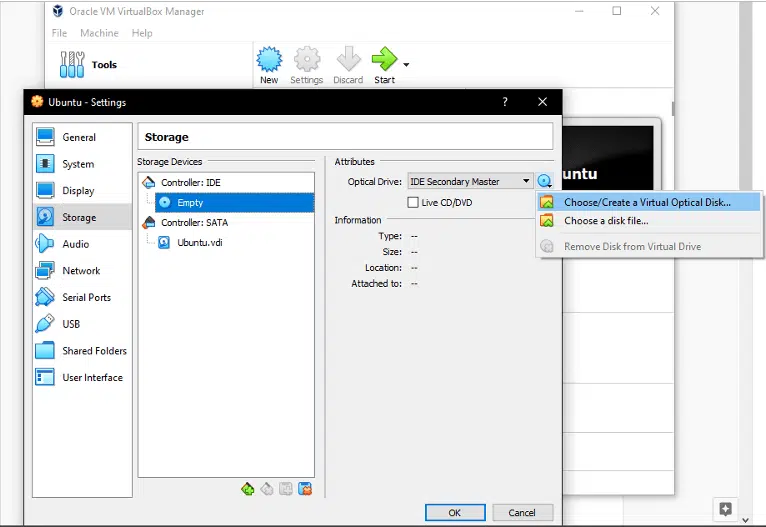Open the USB settings category
The height and width of the screenshot is (527, 766).
(82, 324)
